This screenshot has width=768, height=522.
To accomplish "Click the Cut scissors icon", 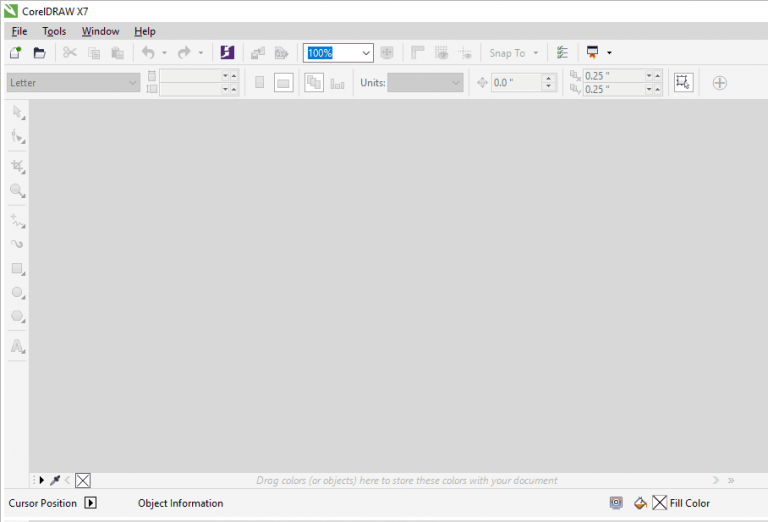I will (70, 52).
